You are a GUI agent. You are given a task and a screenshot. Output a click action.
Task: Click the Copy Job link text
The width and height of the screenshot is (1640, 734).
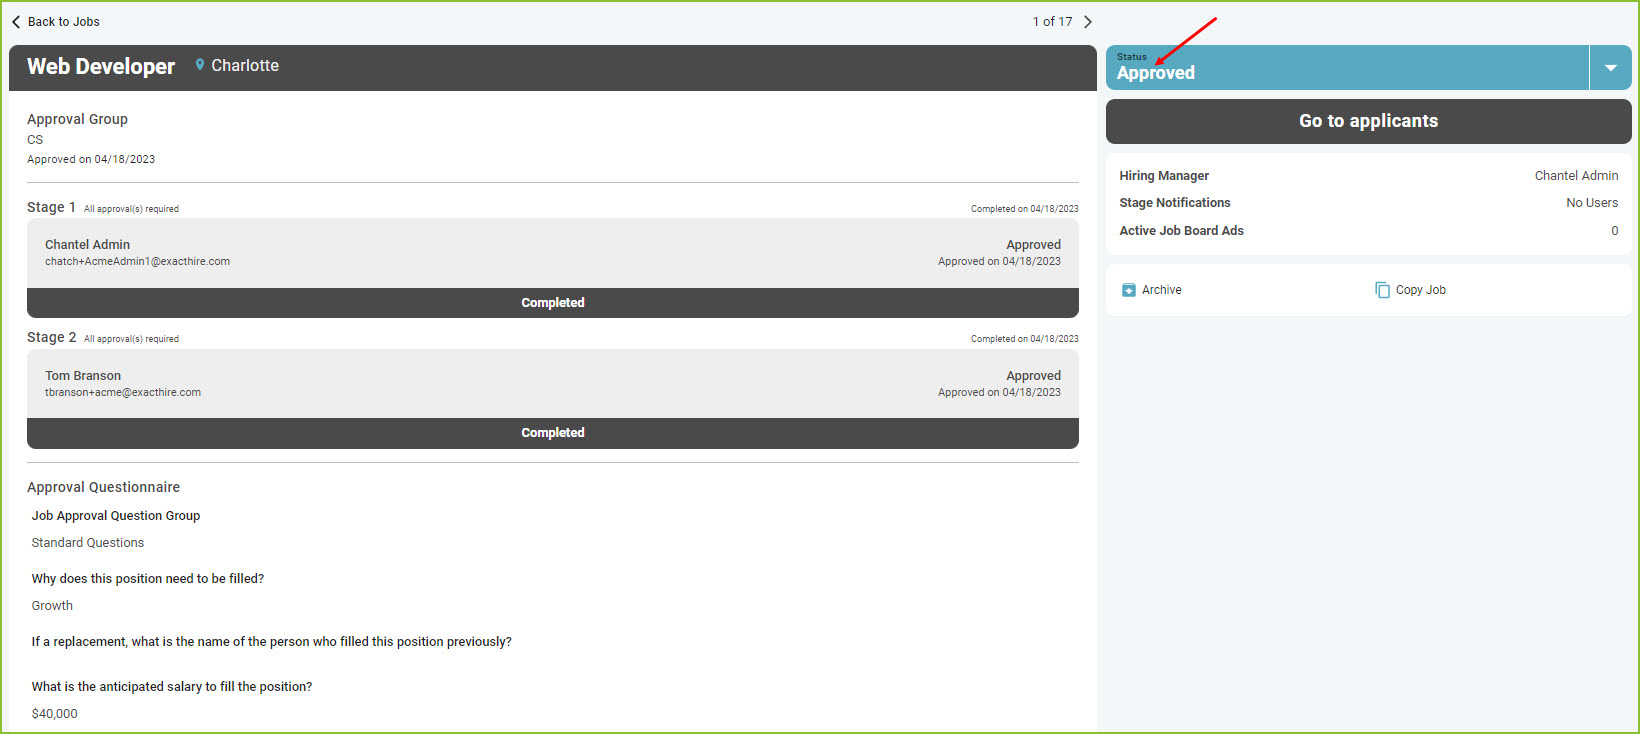pos(1421,290)
